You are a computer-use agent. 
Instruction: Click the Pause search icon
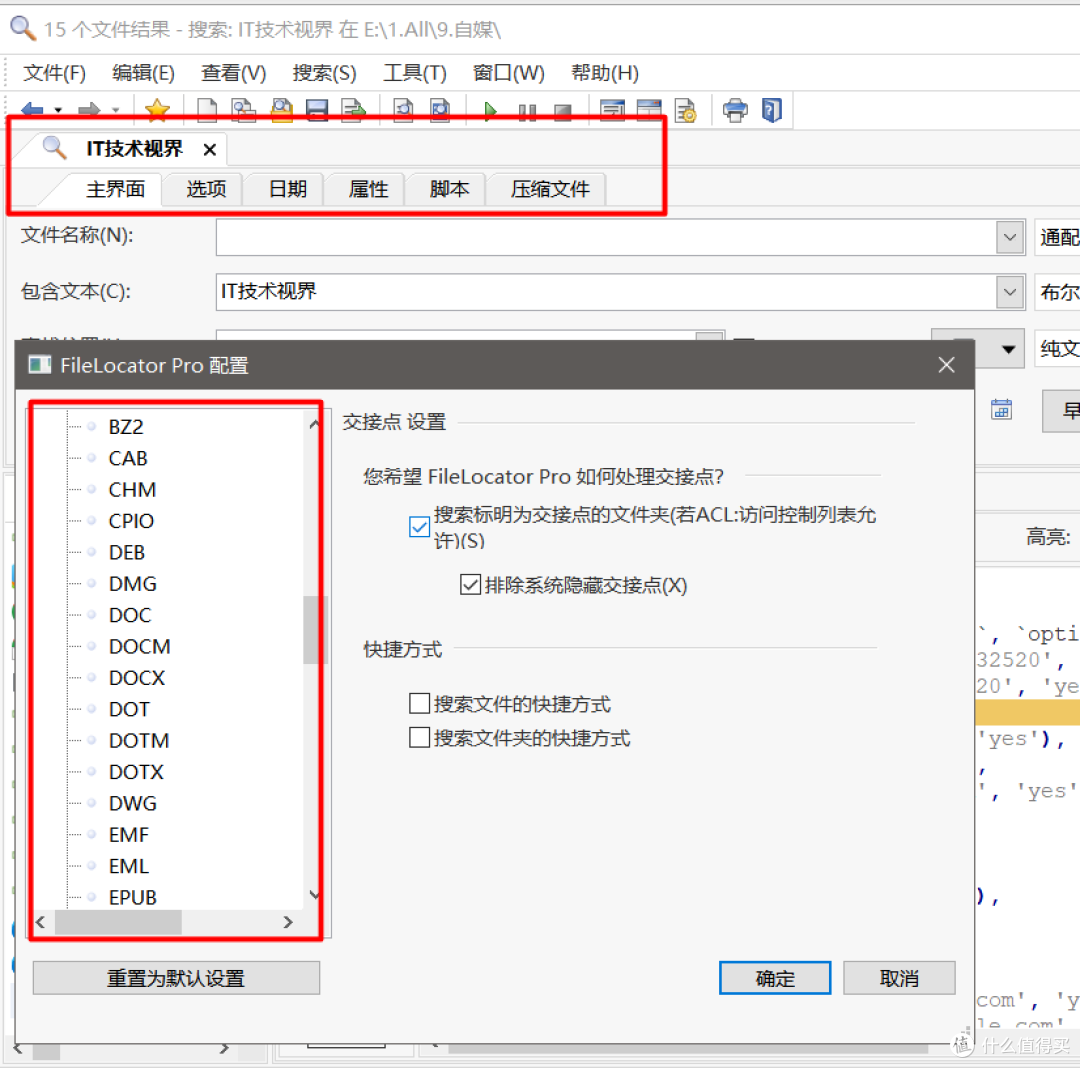coord(527,112)
